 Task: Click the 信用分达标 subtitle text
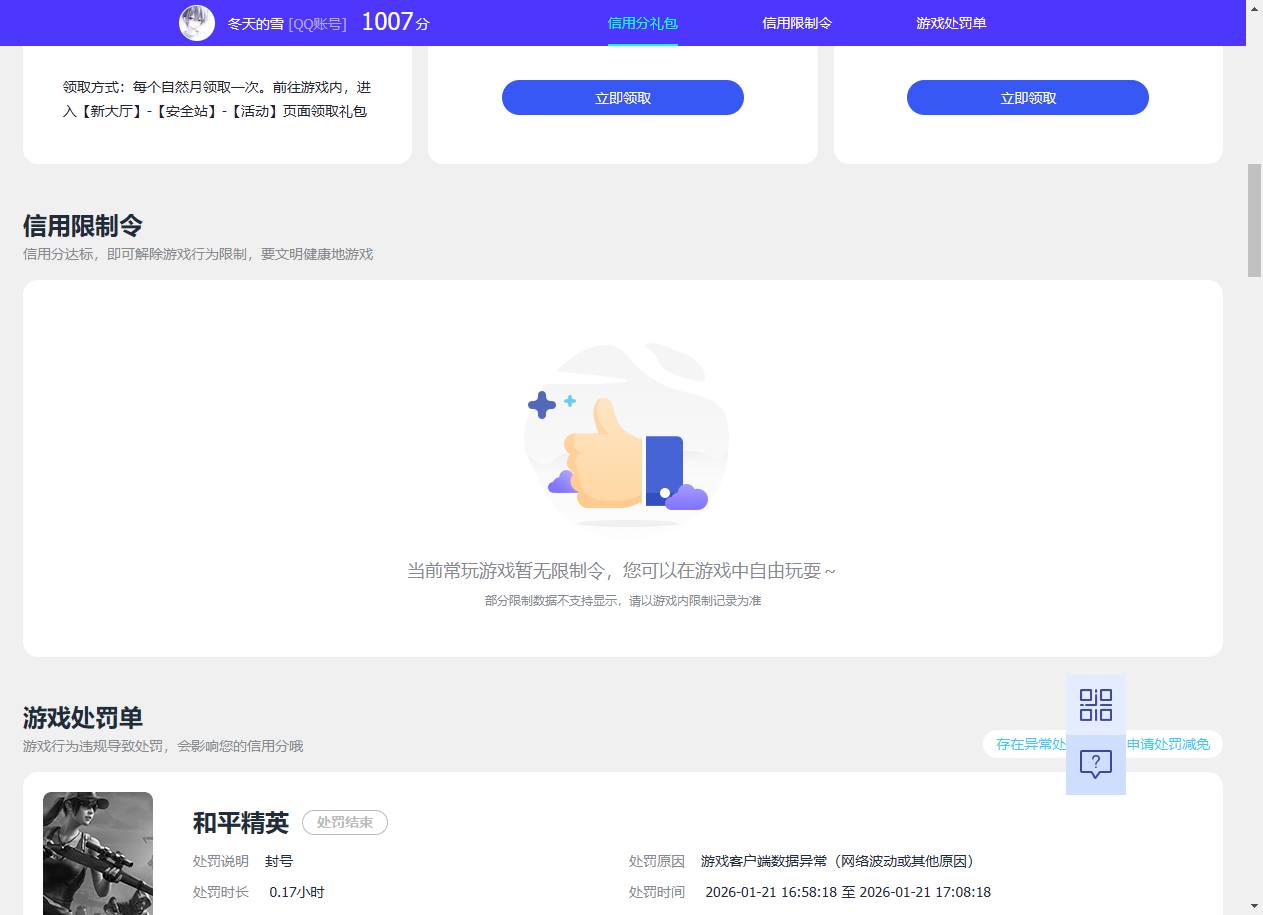coord(198,254)
